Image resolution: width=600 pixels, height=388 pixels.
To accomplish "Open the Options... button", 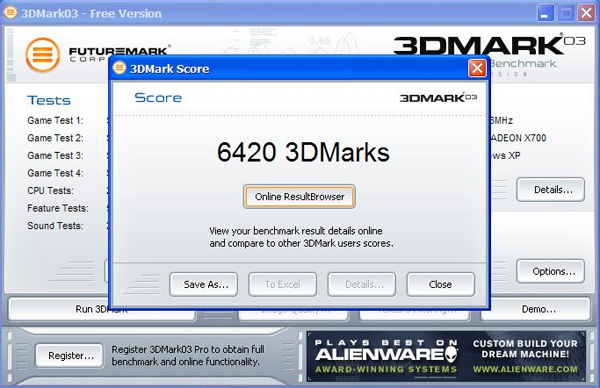I will (551, 271).
